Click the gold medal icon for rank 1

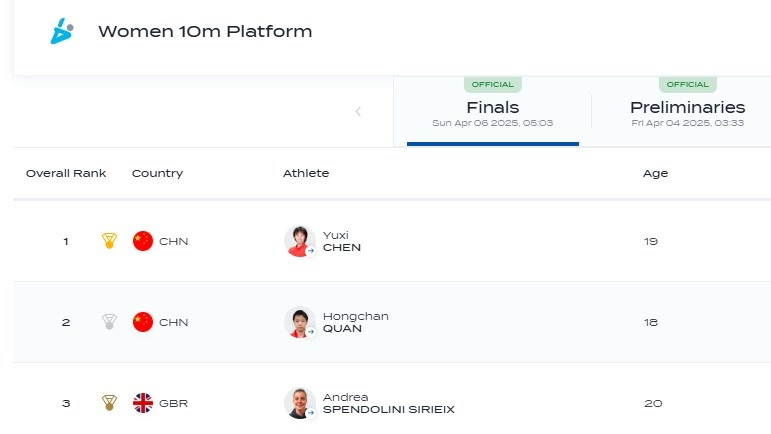pos(109,241)
